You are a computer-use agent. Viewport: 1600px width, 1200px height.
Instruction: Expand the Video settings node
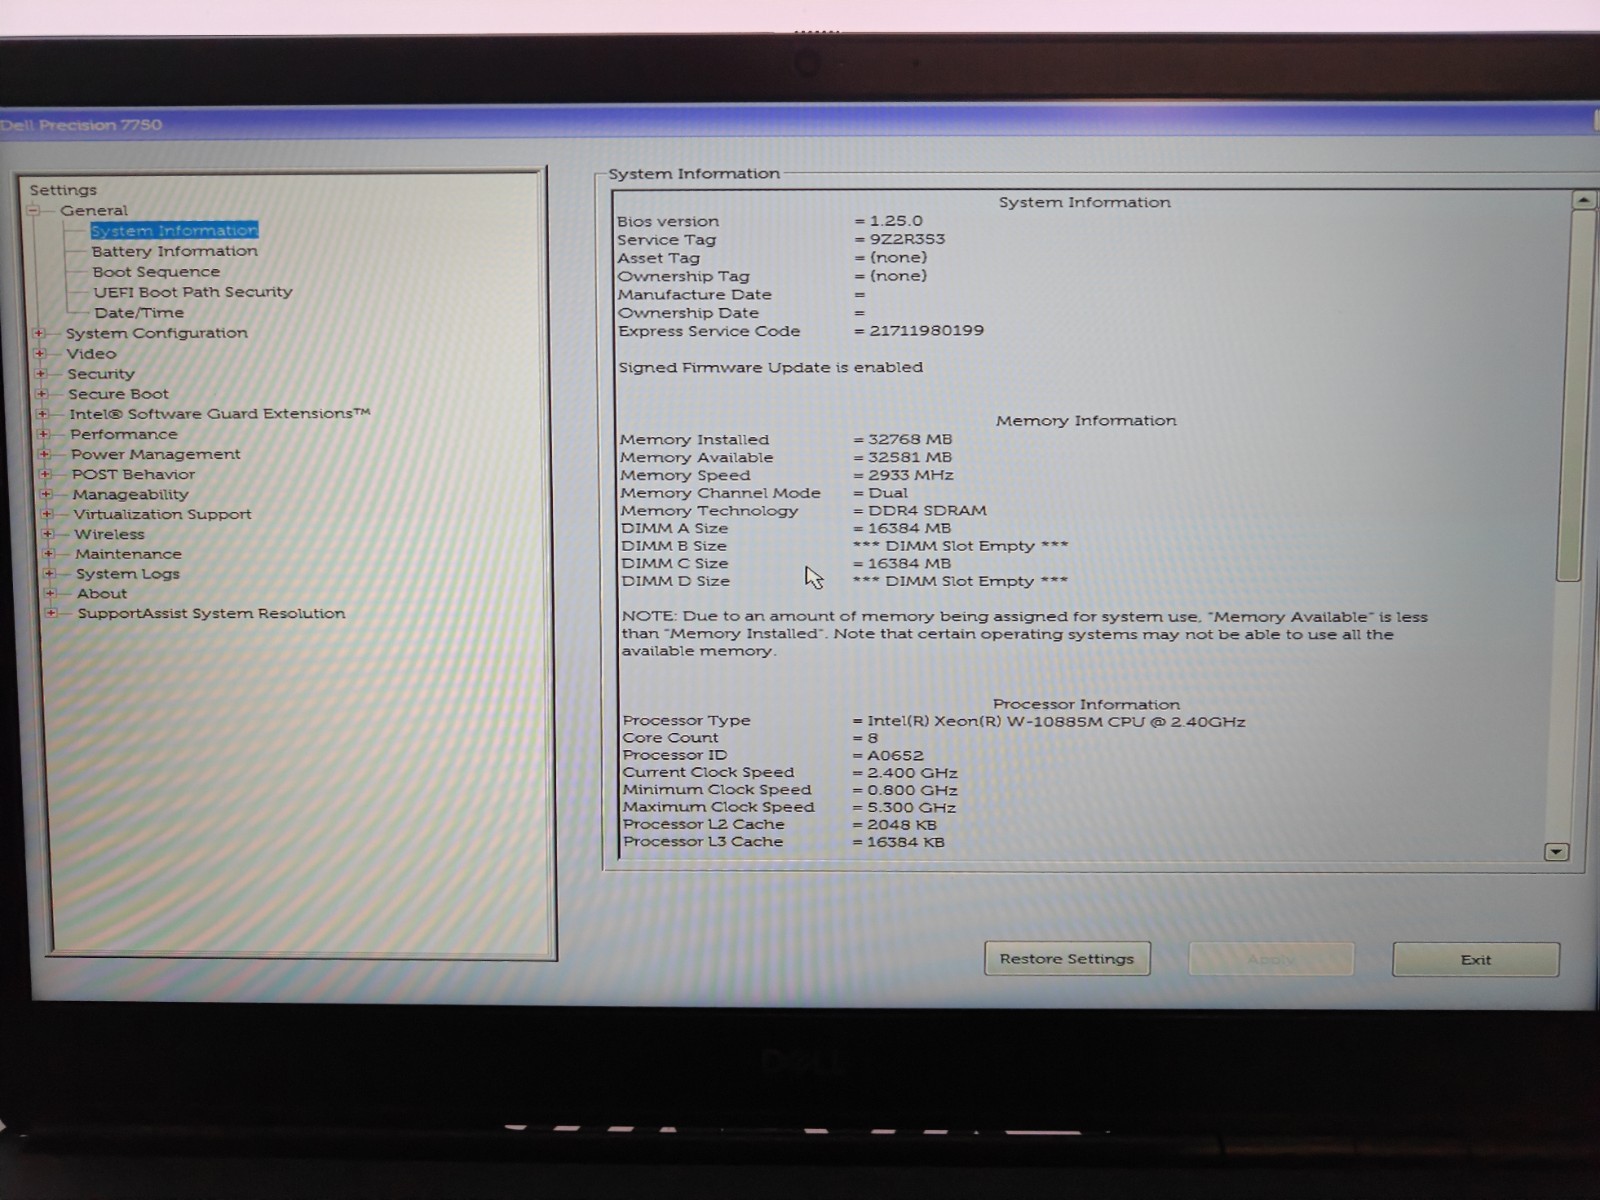(40, 353)
